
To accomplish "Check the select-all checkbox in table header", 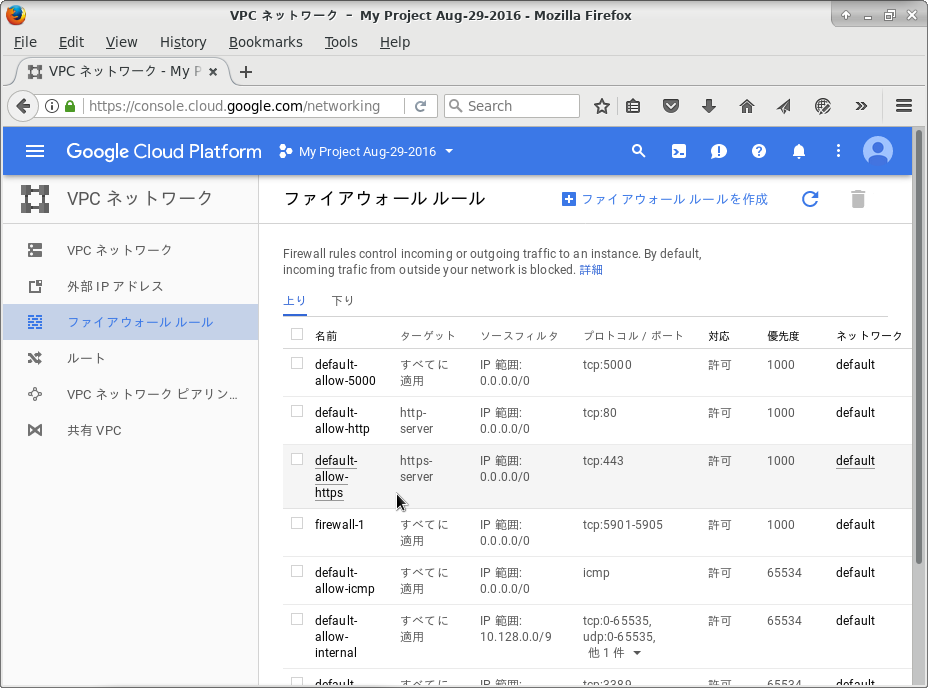I will [296, 334].
